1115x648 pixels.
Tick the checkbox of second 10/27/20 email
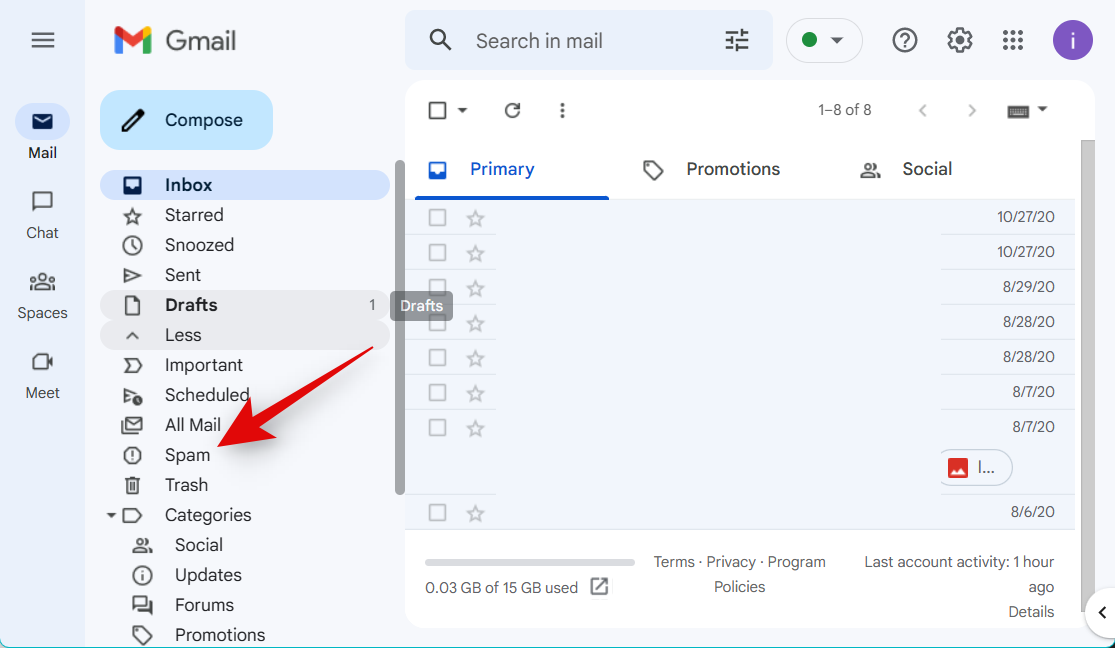(437, 253)
